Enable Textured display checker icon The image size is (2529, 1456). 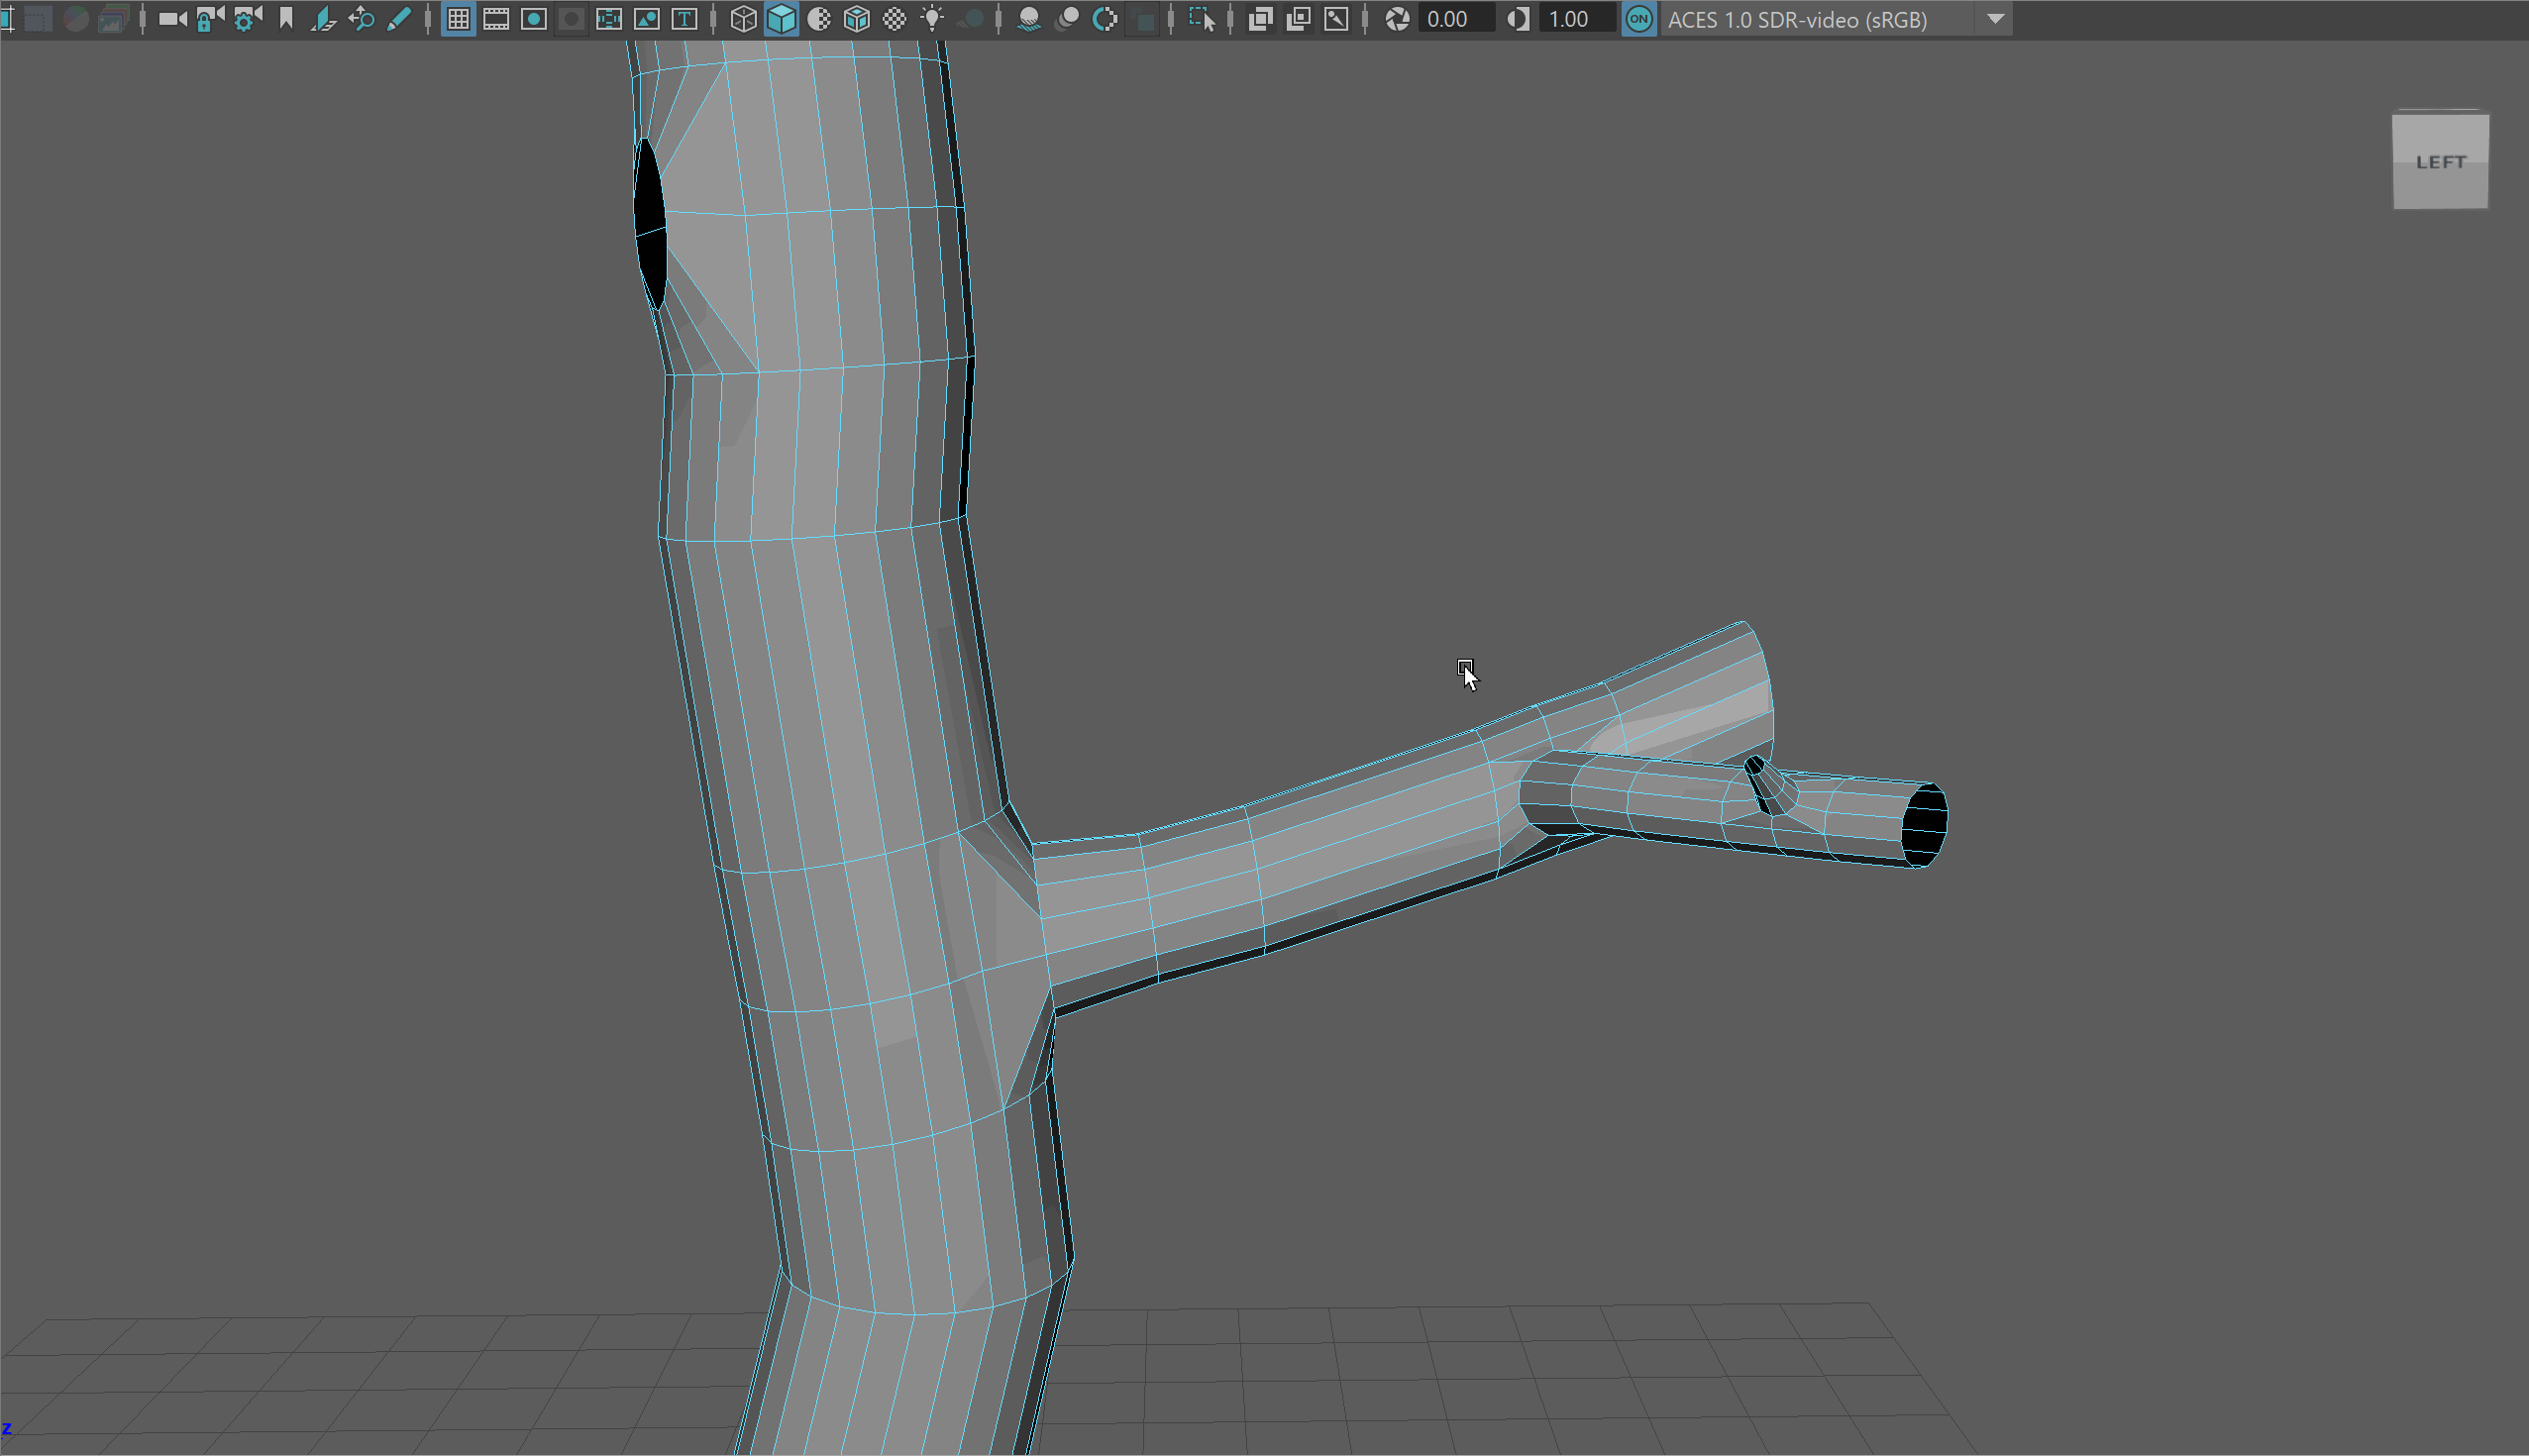coord(895,19)
